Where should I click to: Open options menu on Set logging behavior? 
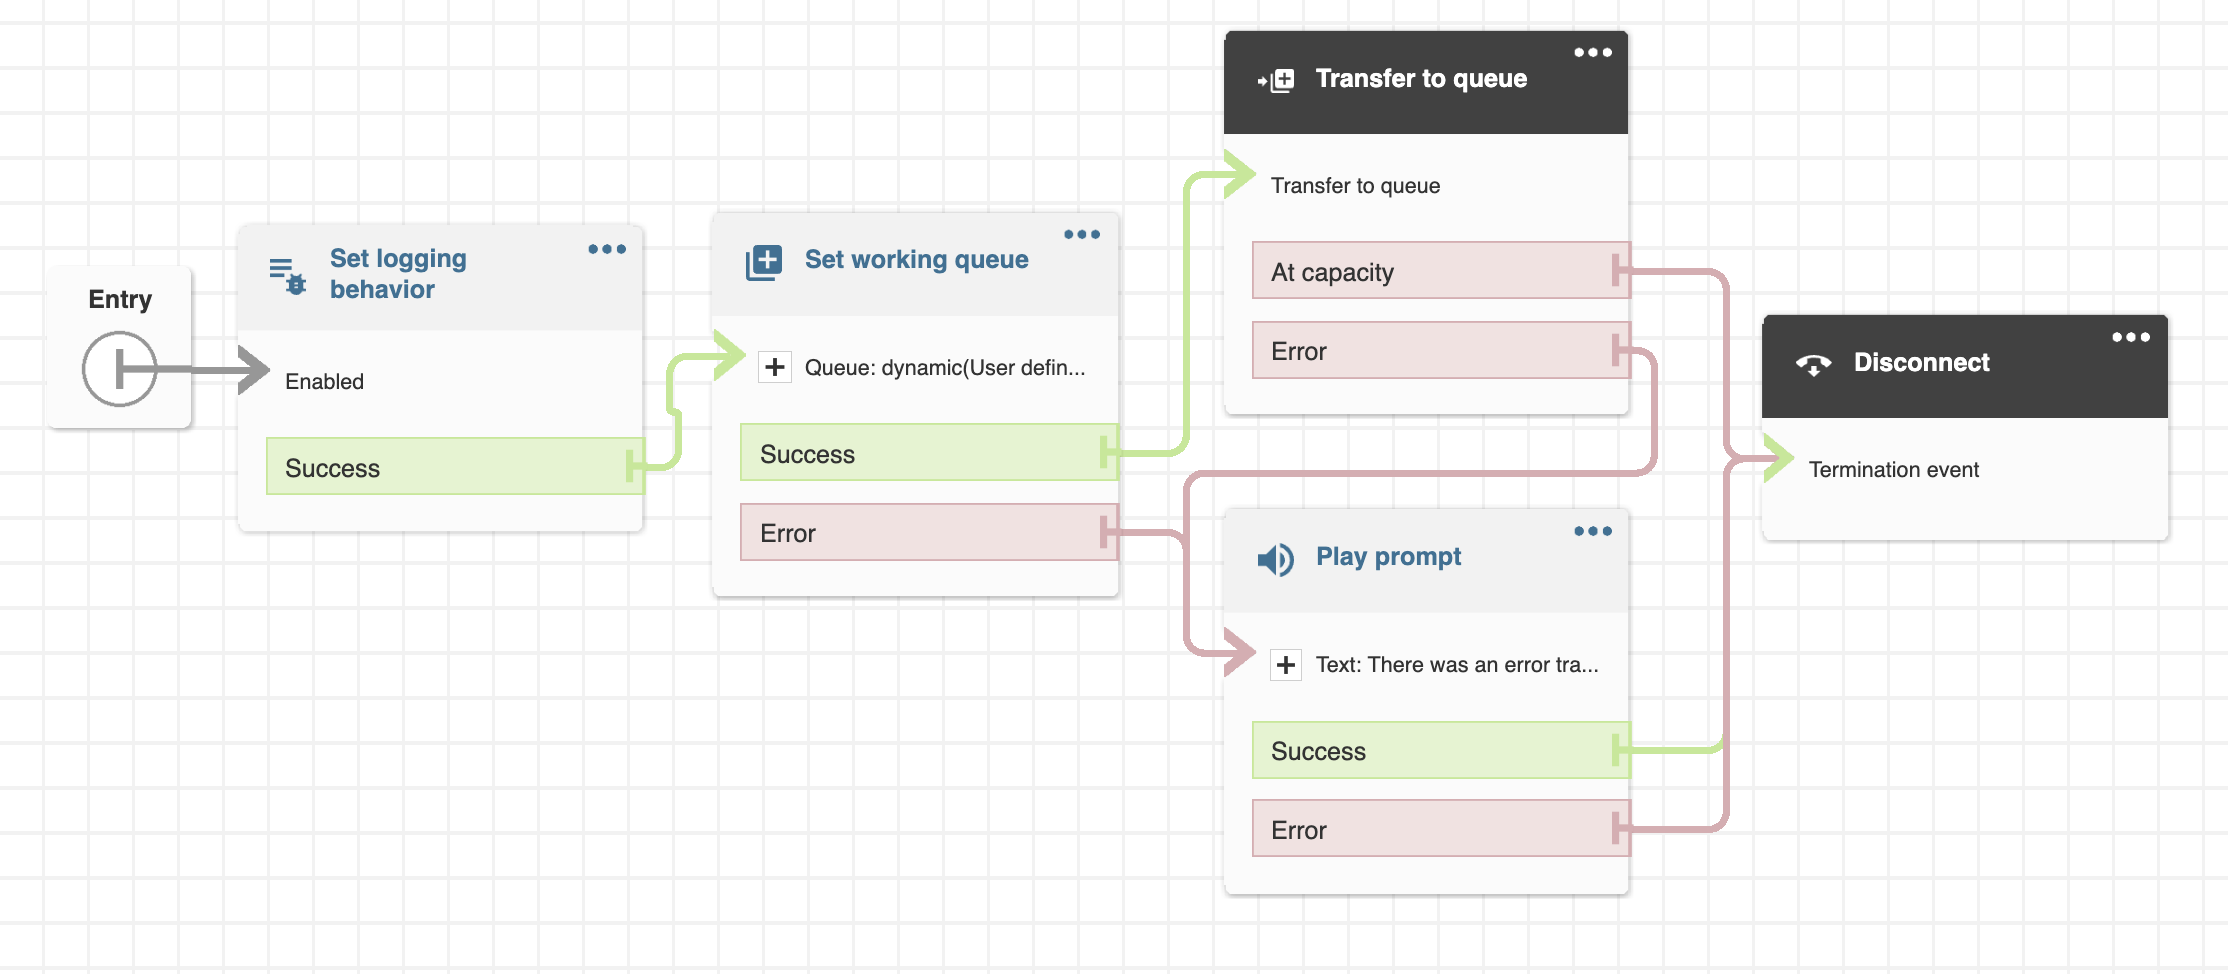point(607,249)
